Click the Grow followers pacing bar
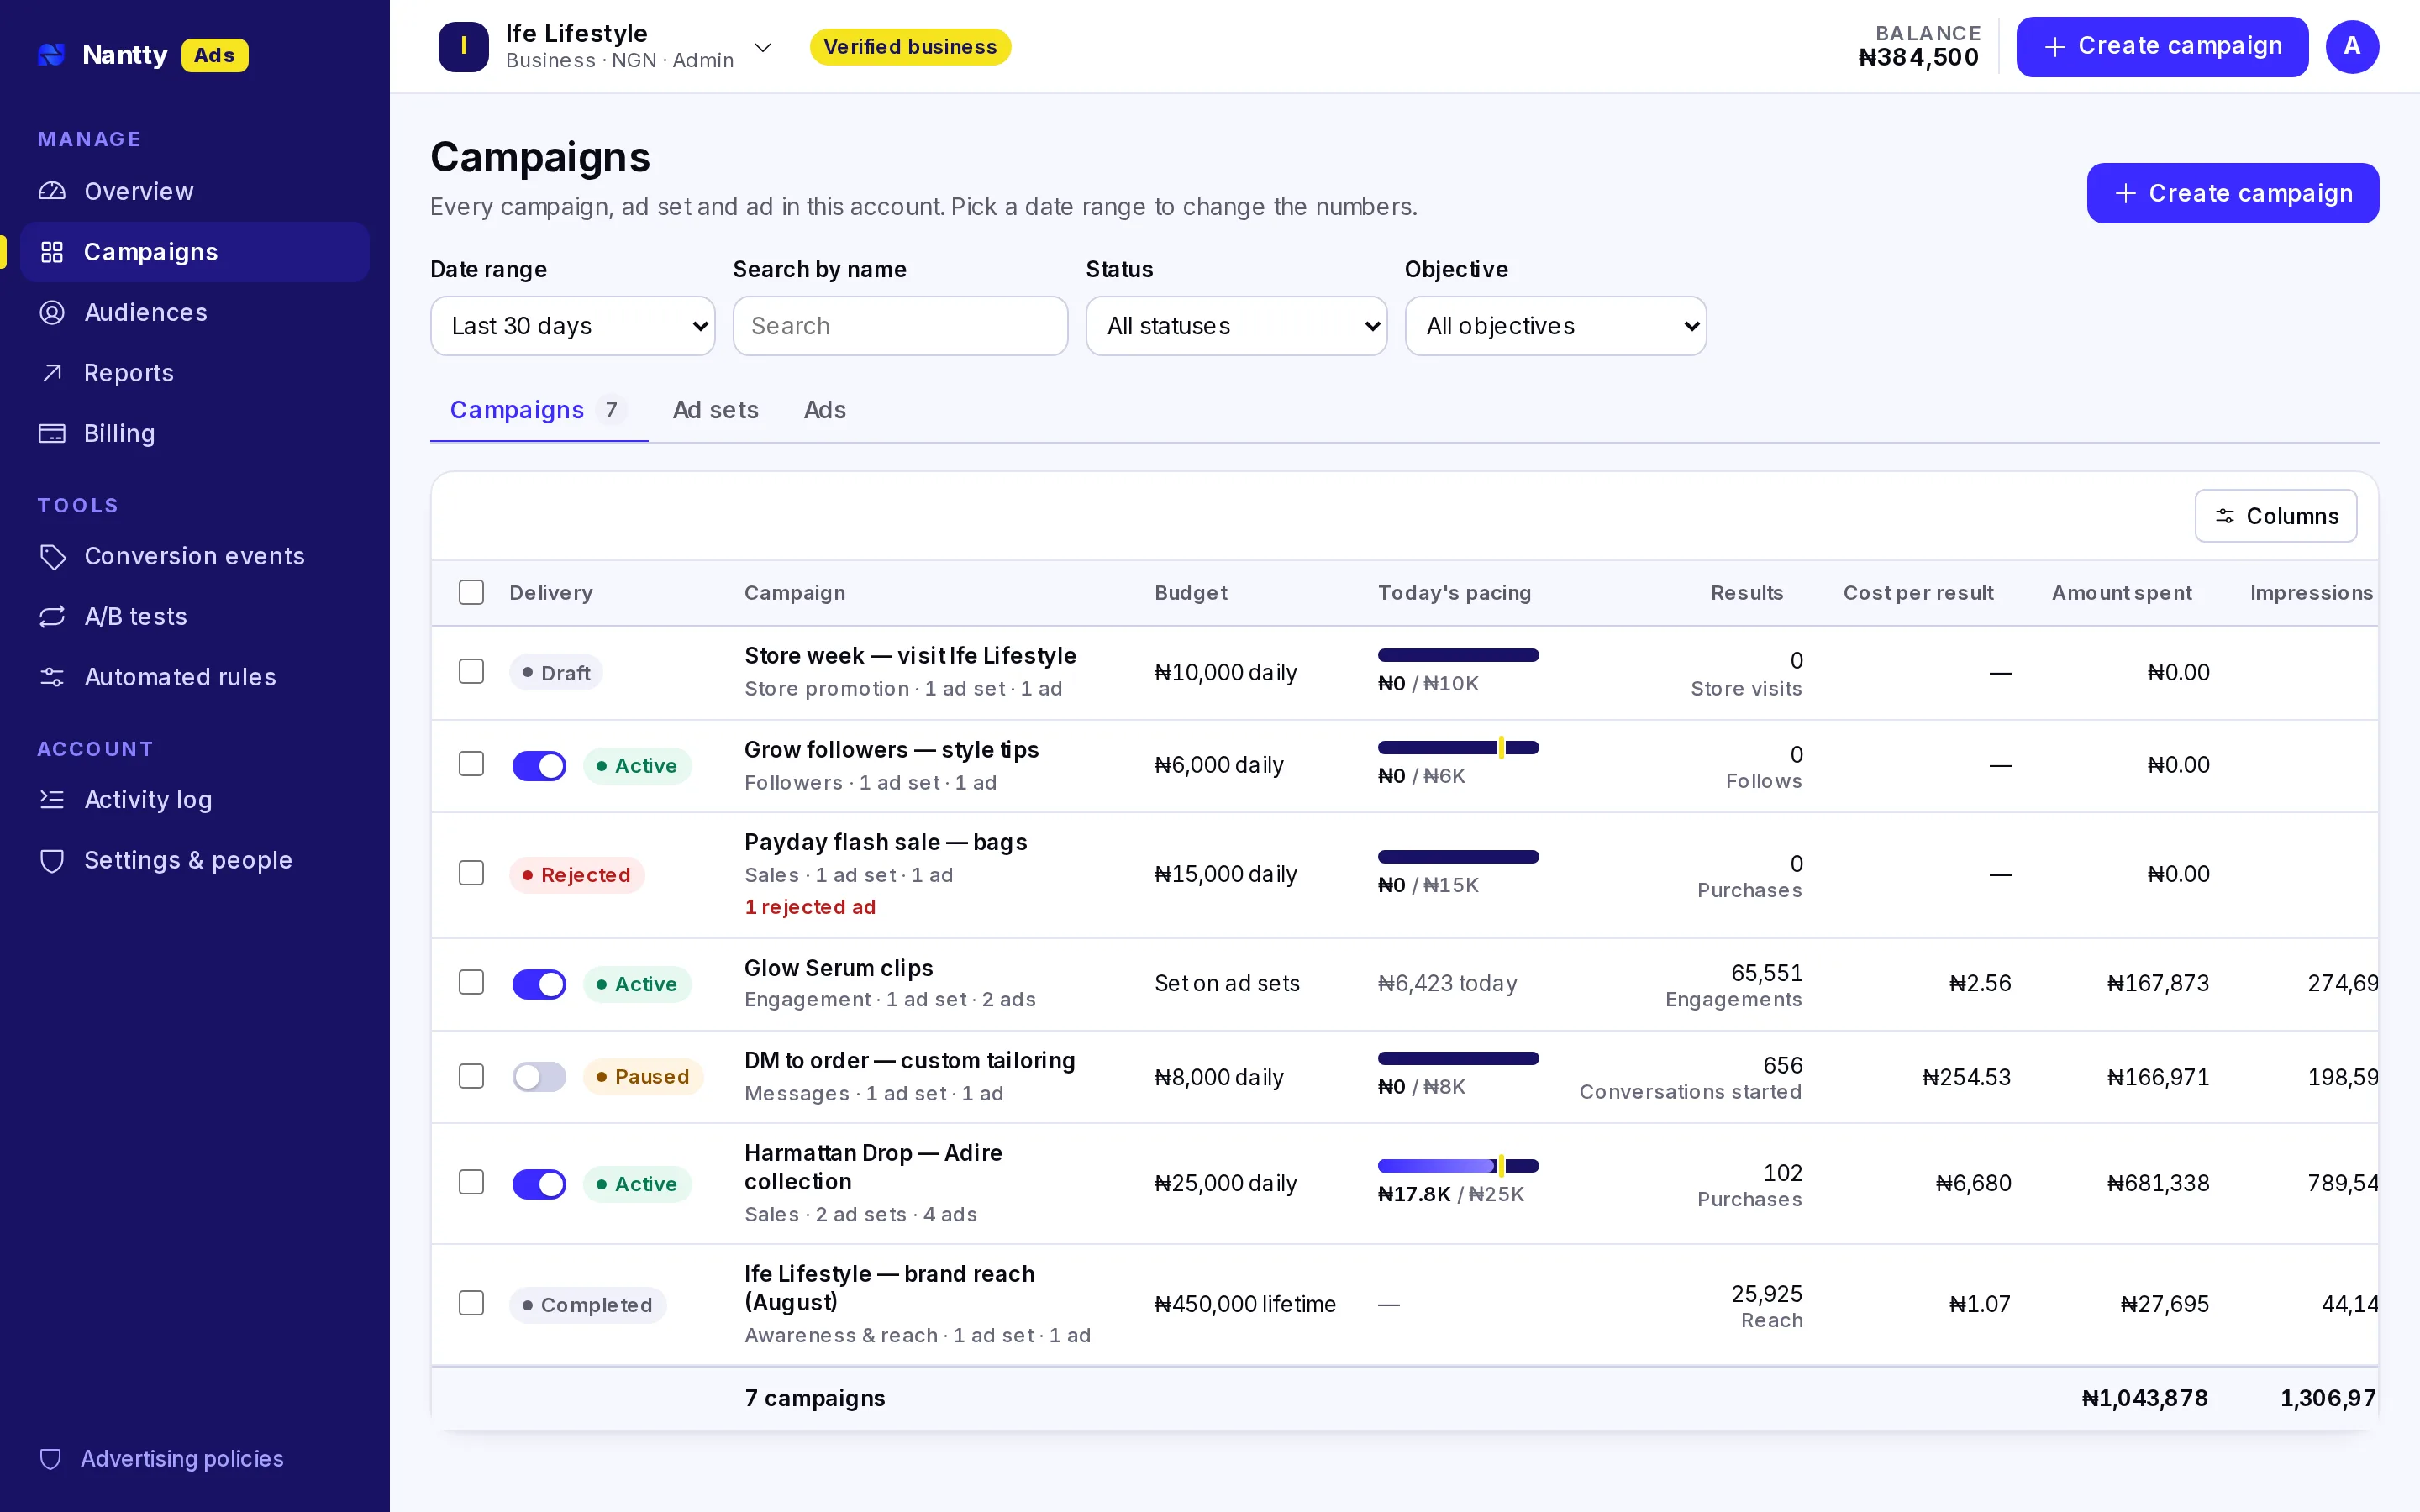Image resolution: width=2420 pixels, height=1512 pixels. click(x=1458, y=748)
